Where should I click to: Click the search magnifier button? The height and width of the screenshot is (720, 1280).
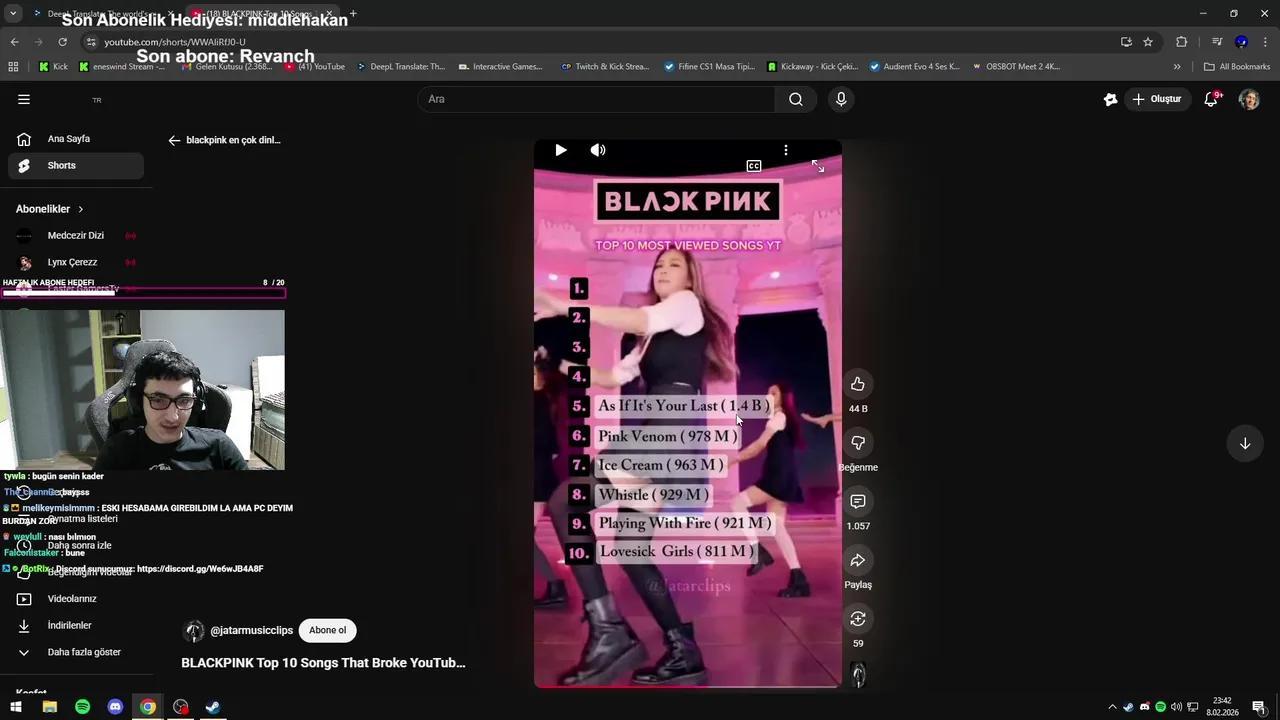[796, 99]
